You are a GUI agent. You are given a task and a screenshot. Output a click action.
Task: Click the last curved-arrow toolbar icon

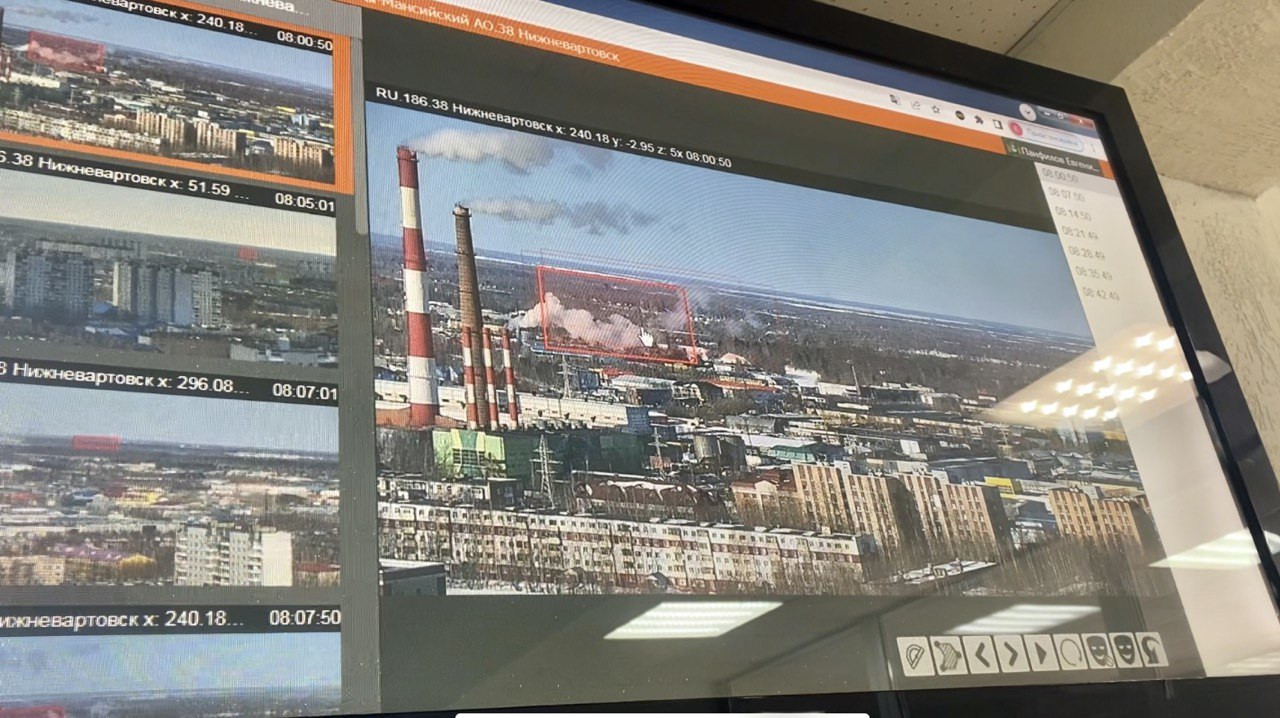(1152, 649)
